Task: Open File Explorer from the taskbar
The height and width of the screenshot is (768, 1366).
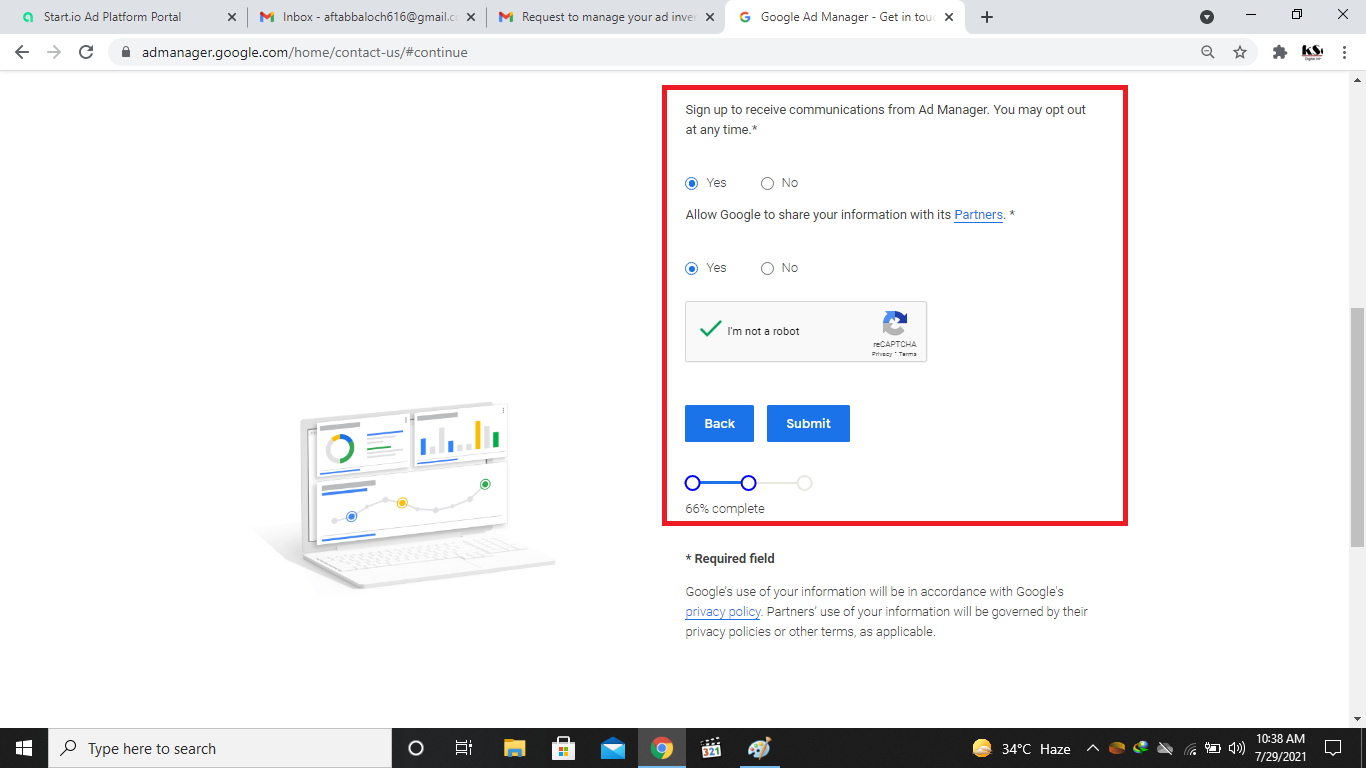Action: point(514,748)
